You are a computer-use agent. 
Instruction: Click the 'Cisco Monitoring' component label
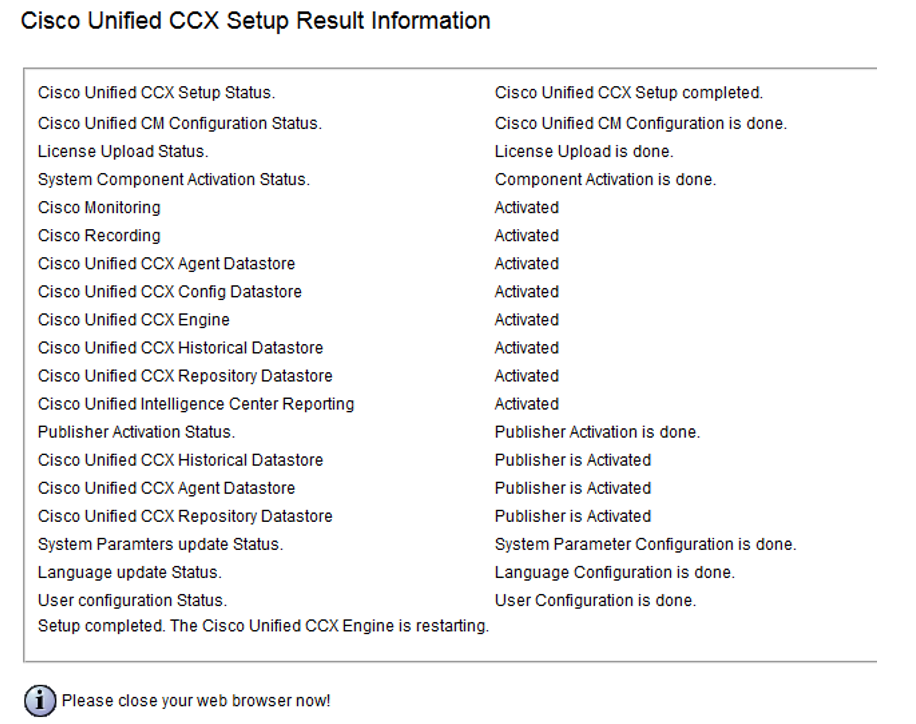coord(99,207)
